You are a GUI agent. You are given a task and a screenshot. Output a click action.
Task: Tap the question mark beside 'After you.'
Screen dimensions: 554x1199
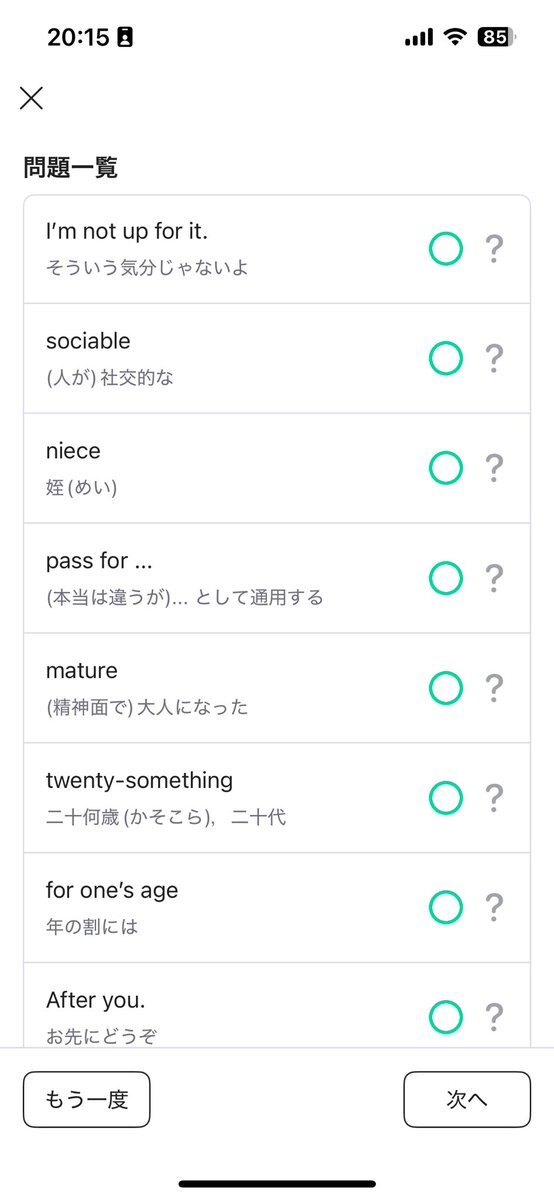(494, 1018)
